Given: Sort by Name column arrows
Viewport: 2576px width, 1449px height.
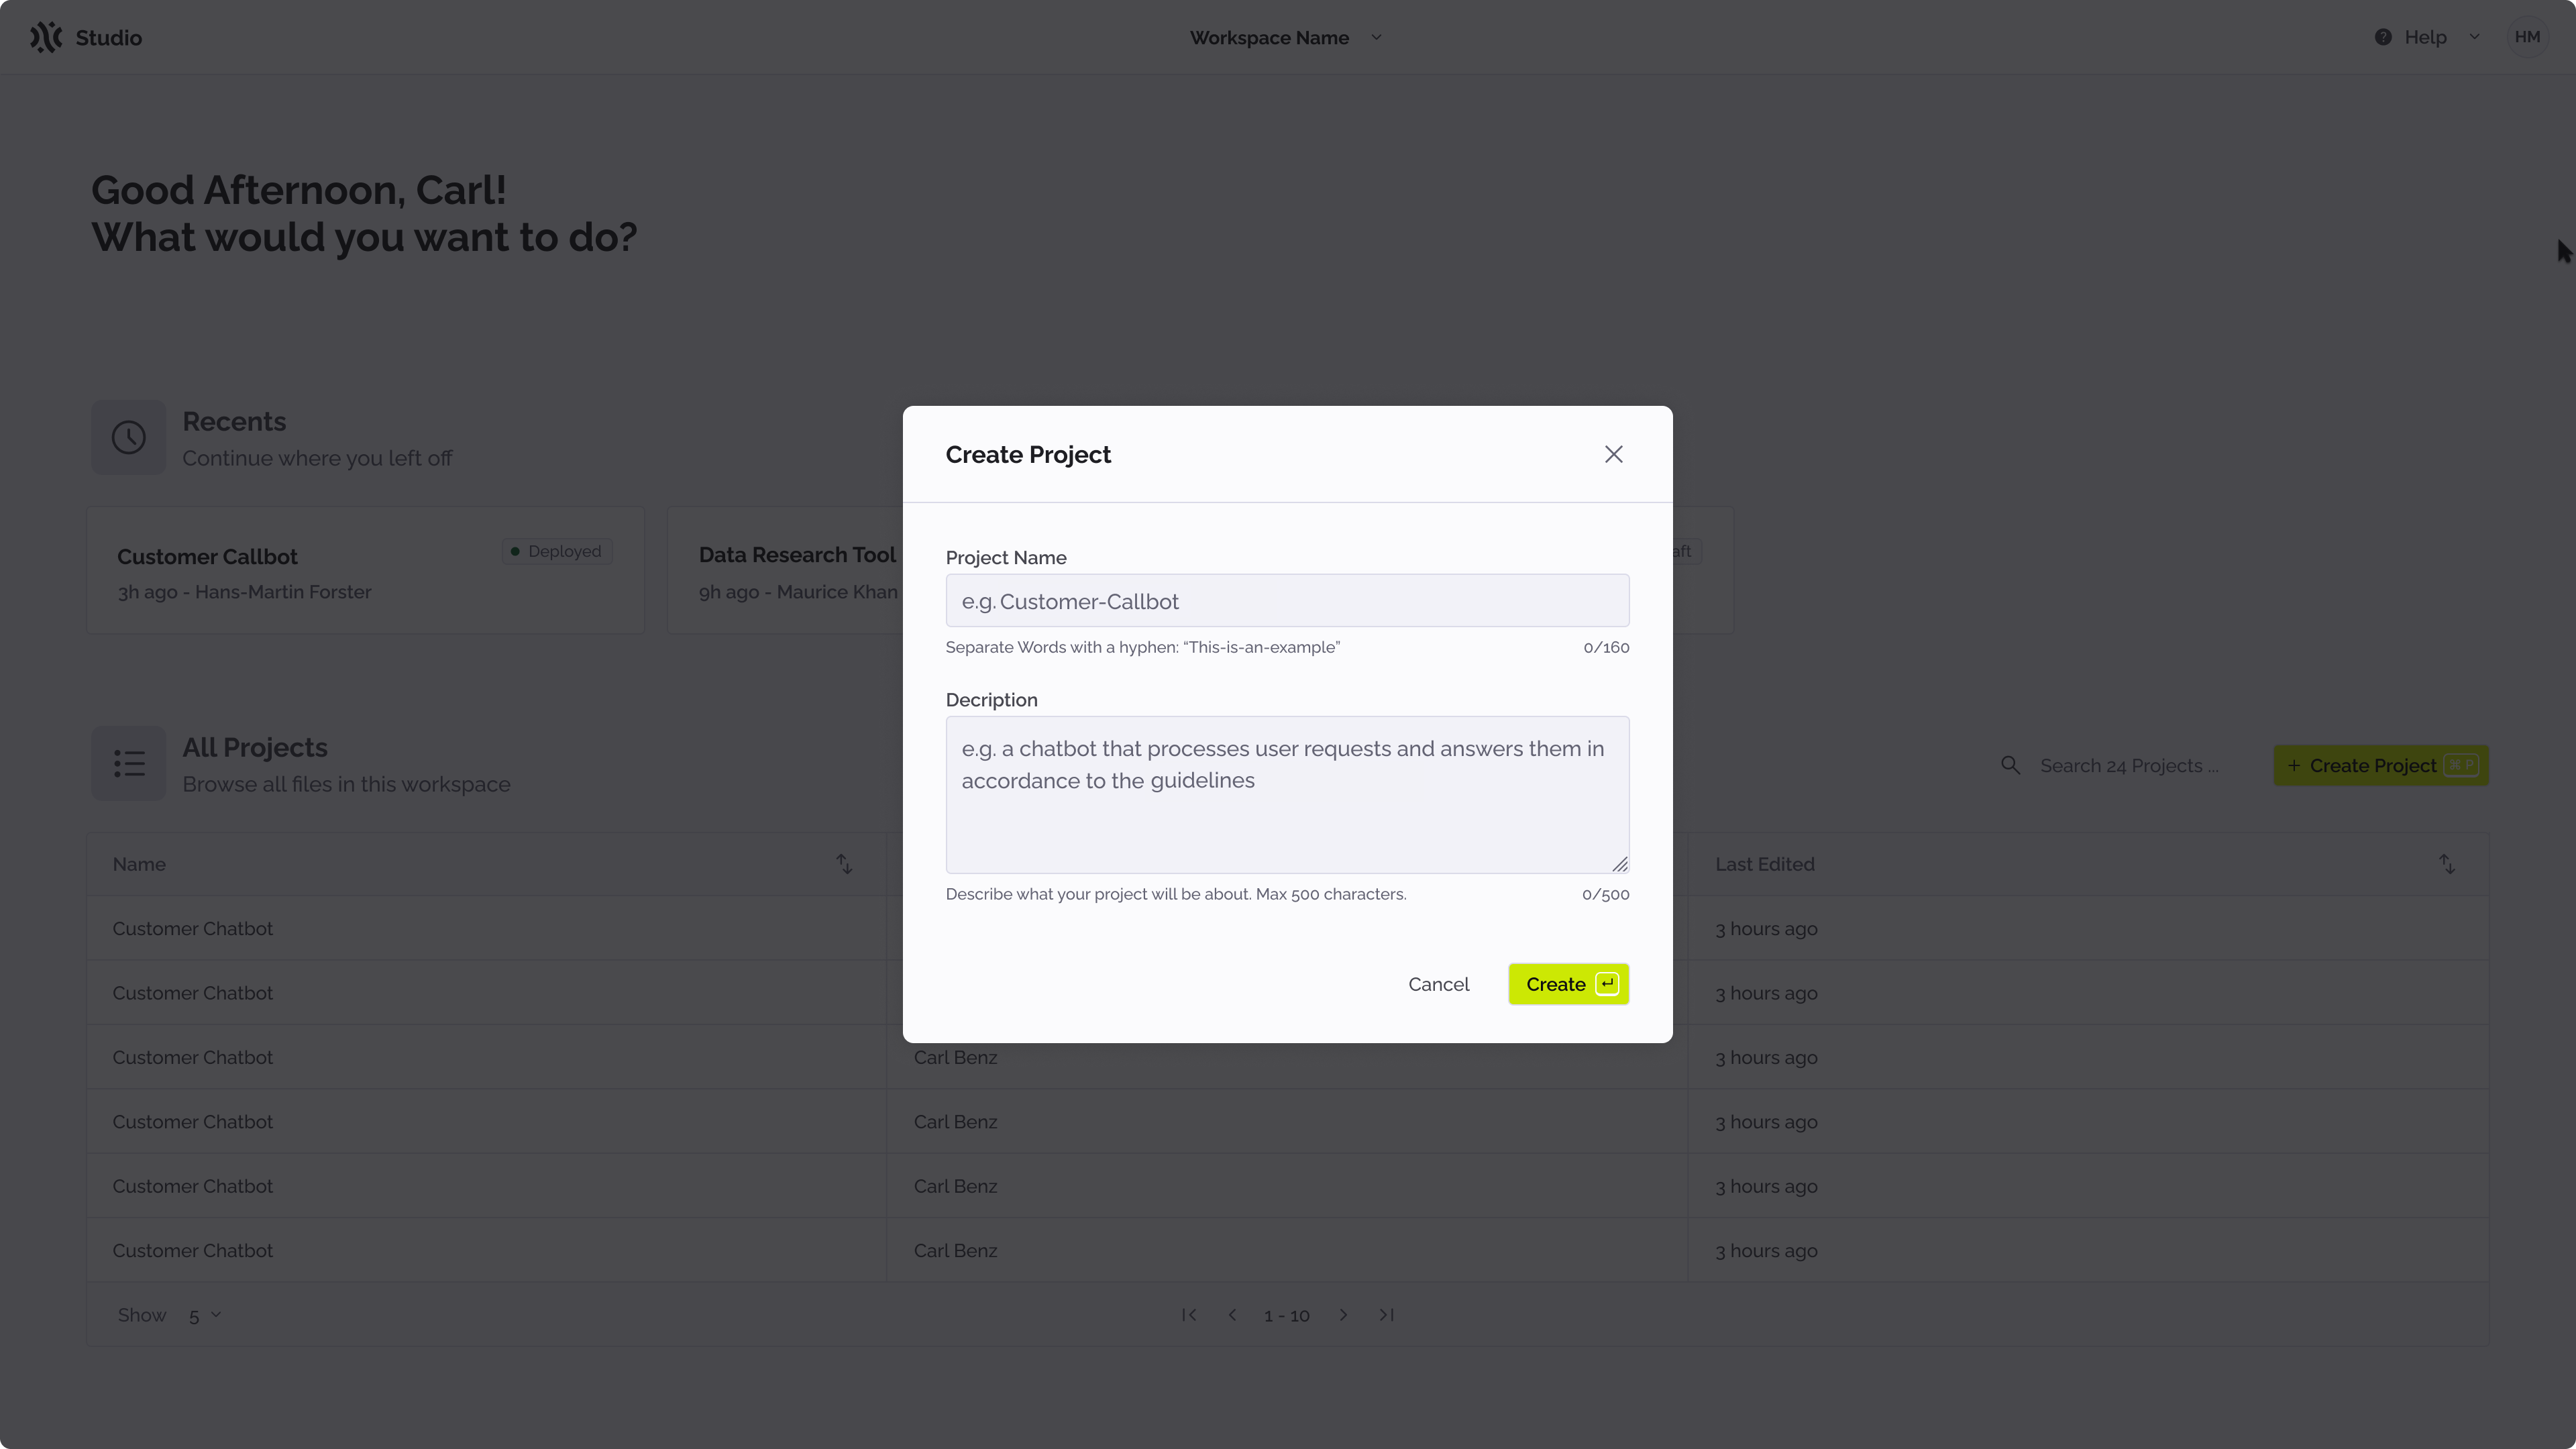Looking at the screenshot, I should click(x=844, y=864).
